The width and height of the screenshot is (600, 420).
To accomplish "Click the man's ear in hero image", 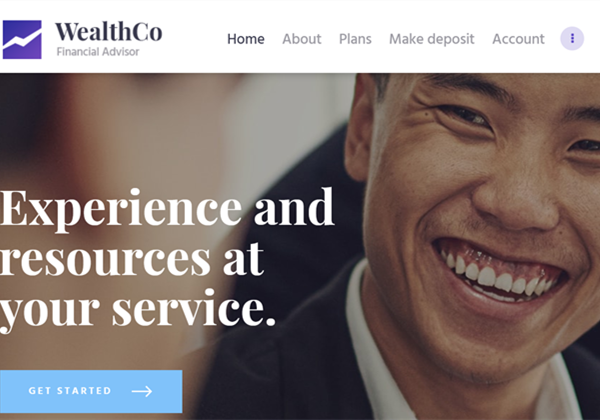I will [358, 130].
